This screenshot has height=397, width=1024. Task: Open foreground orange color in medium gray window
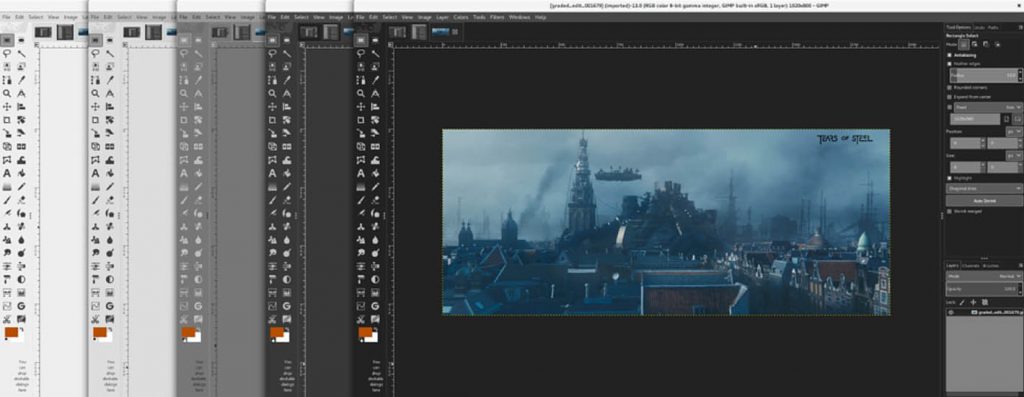pos(188,332)
